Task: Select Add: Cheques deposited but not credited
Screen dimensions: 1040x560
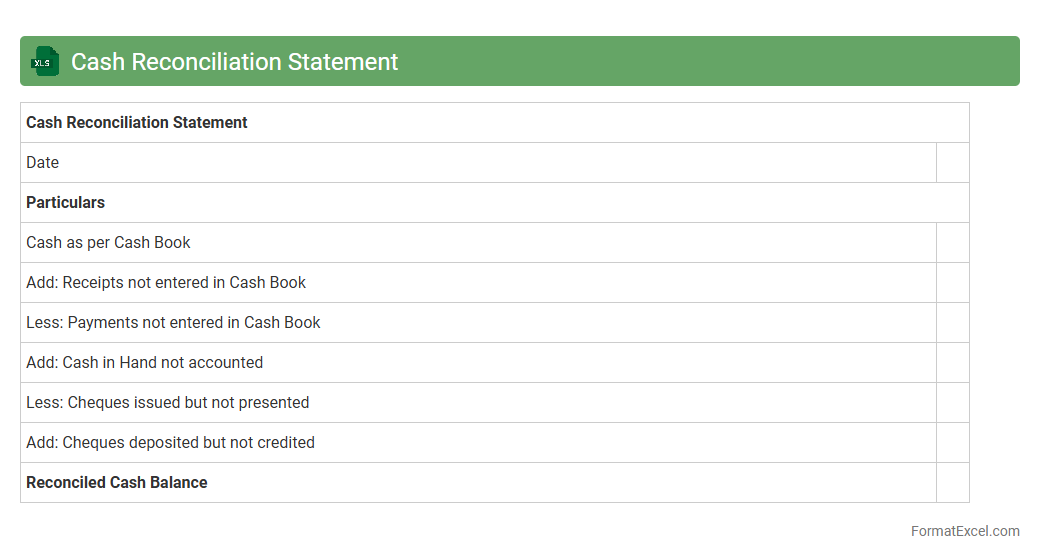Action: click(170, 443)
